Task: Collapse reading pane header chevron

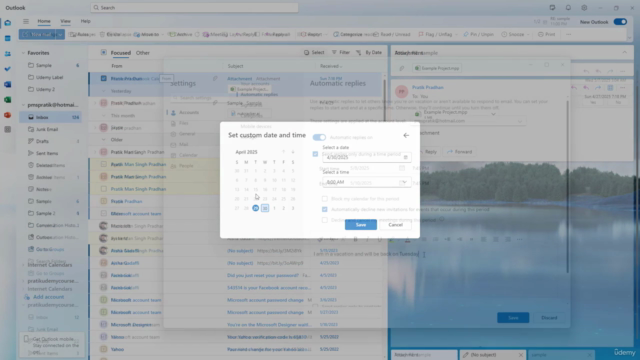Action: coord(624,52)
